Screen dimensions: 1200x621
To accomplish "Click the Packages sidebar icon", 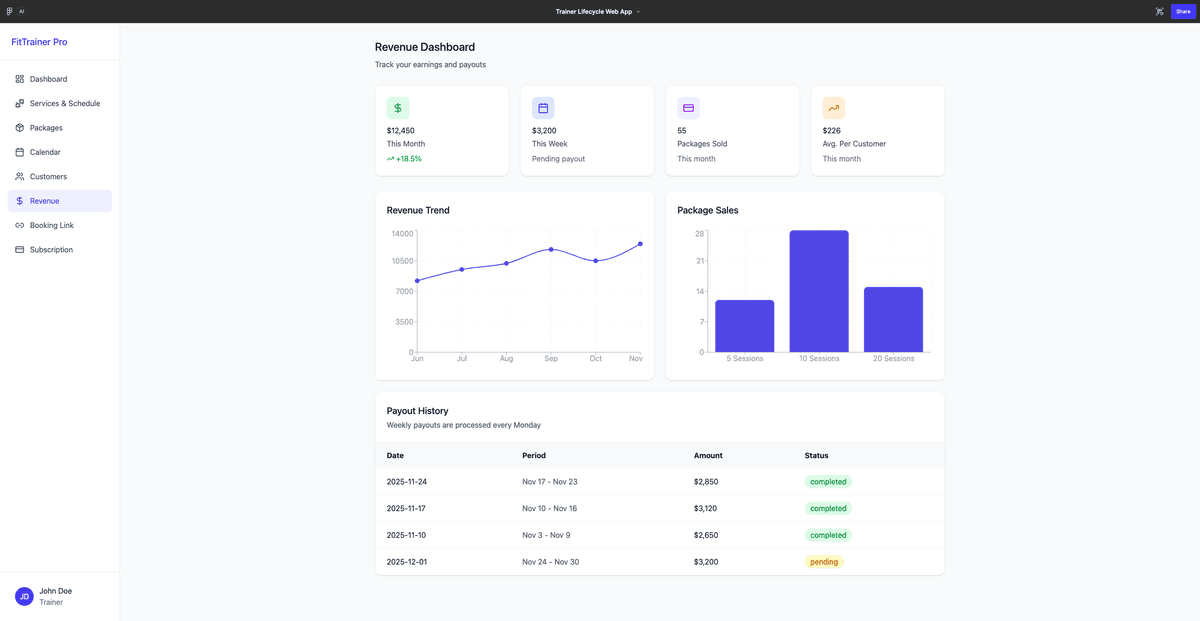I will (20, 127).
